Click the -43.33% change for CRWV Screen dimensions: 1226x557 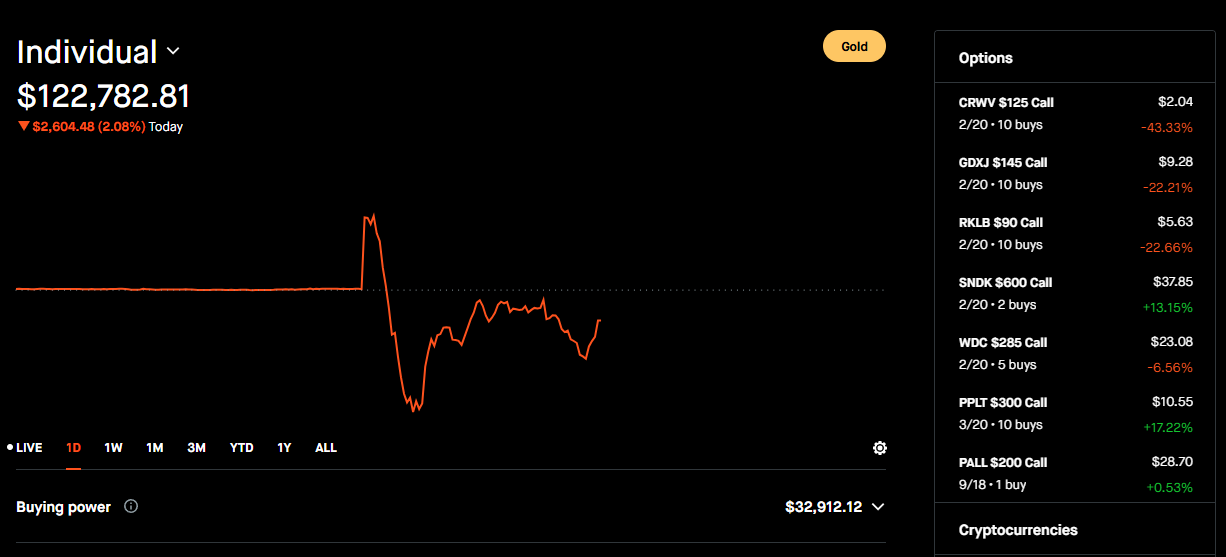click(1166, 128)
